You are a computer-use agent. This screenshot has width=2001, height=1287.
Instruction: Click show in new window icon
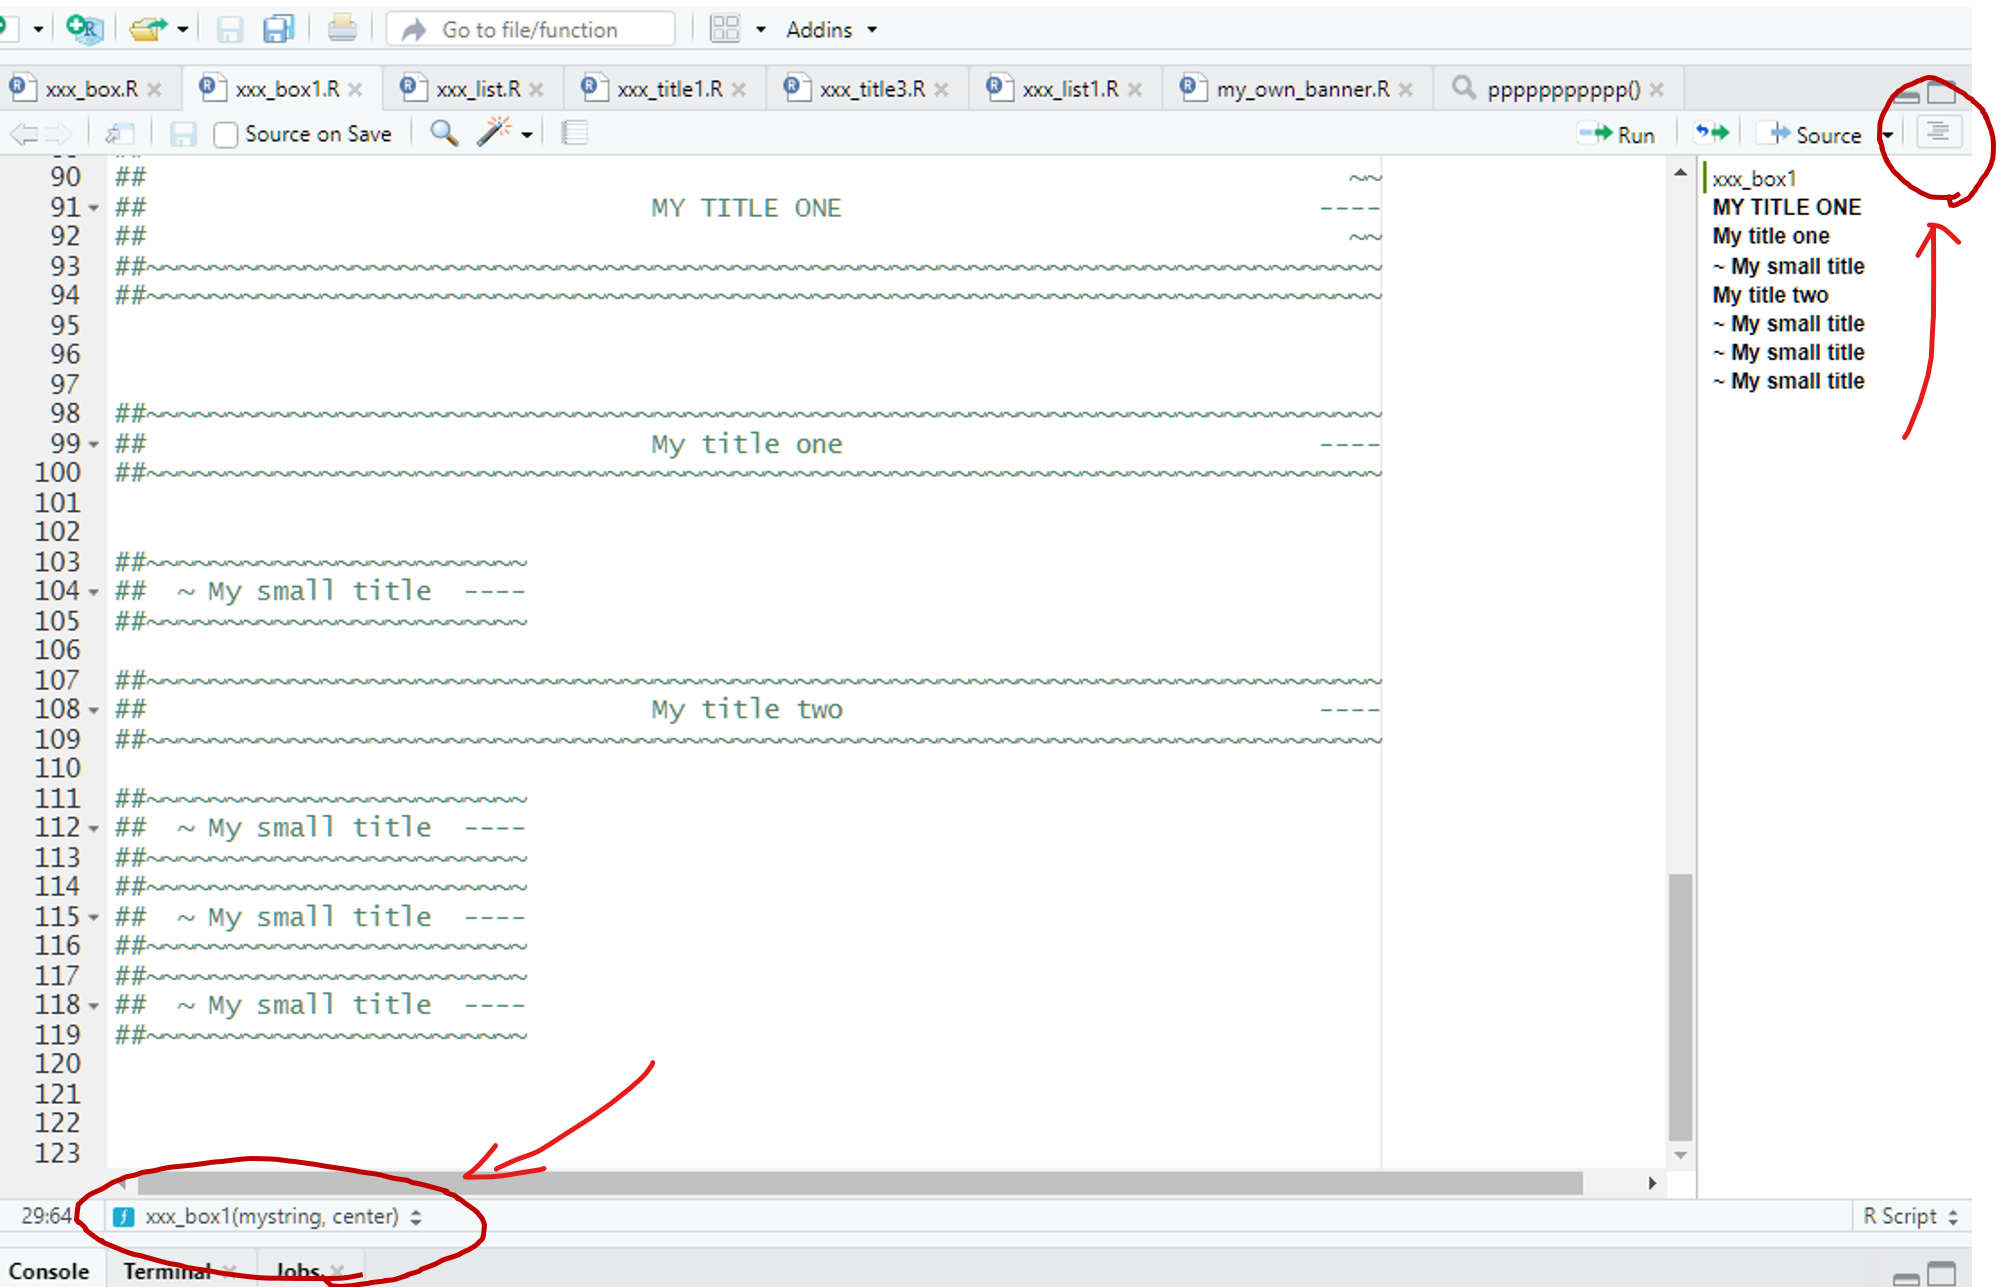coord(120,133)
